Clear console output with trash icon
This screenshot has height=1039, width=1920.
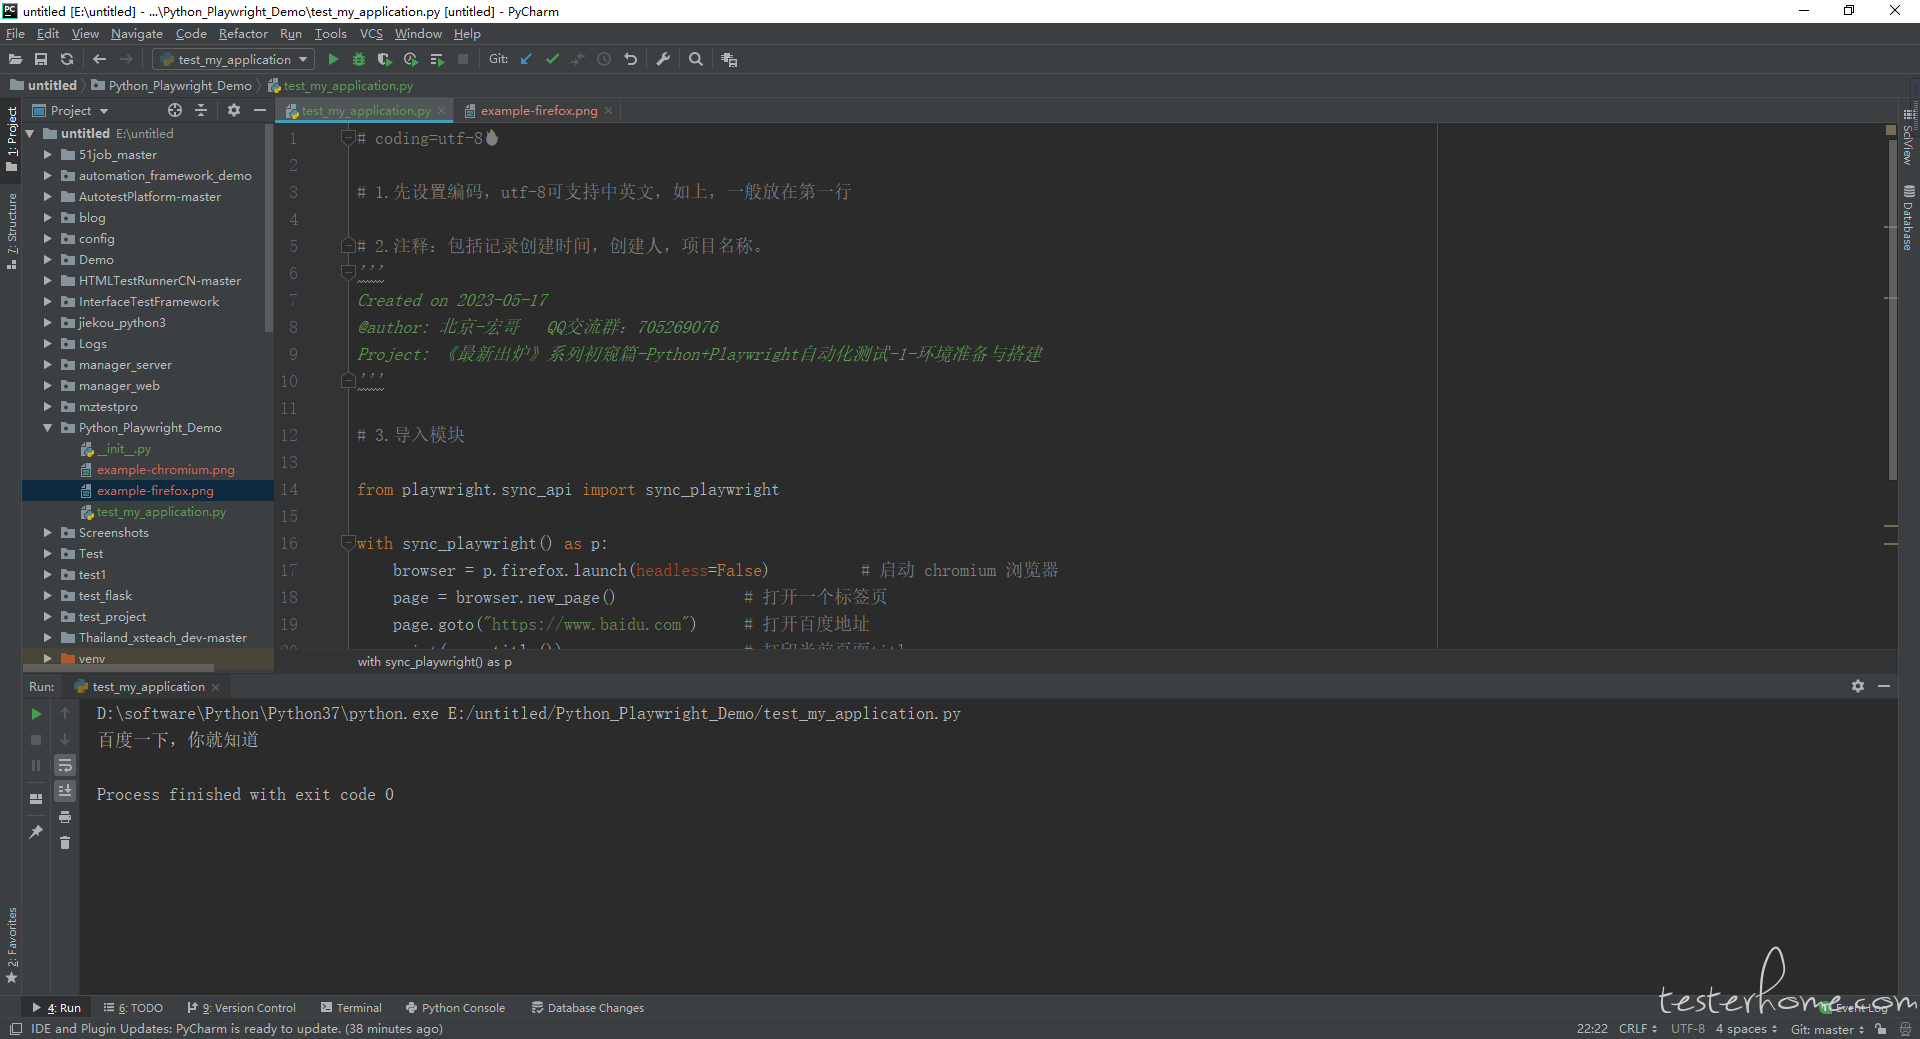65,843
